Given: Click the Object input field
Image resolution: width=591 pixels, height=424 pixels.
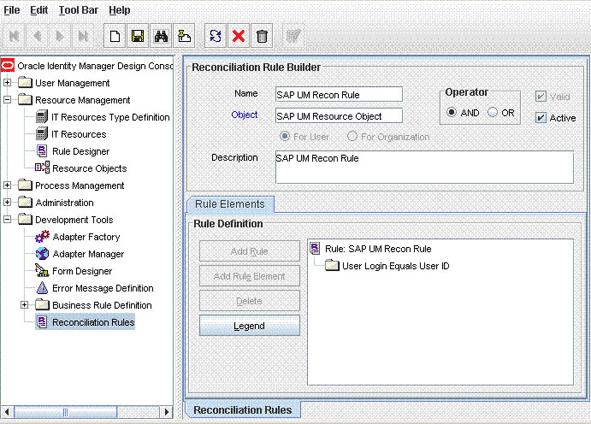Looking at the screenshot, I should pyautogui.click(x=339, y=116).
